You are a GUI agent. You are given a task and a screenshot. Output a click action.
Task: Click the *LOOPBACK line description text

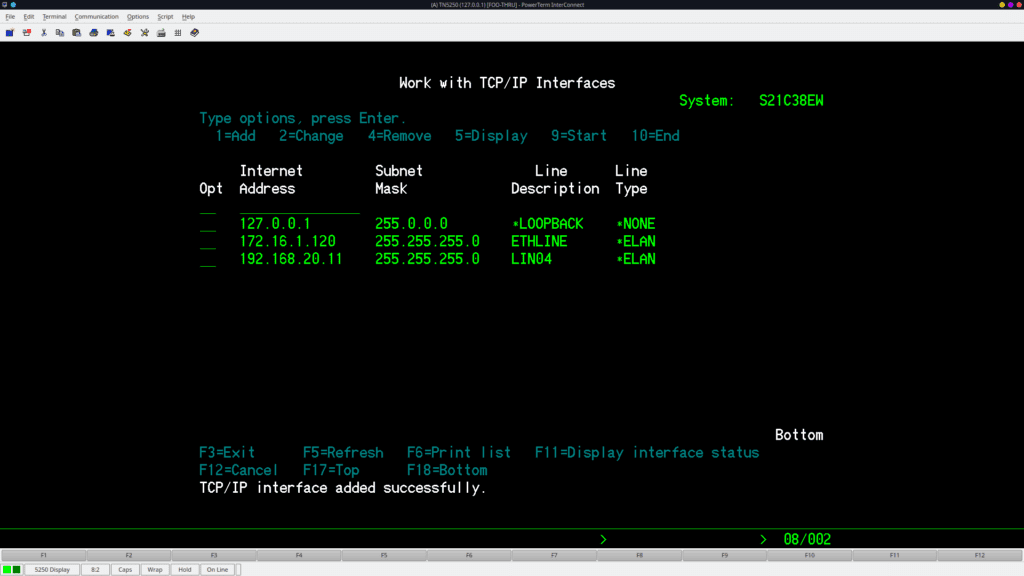[547, 224]
